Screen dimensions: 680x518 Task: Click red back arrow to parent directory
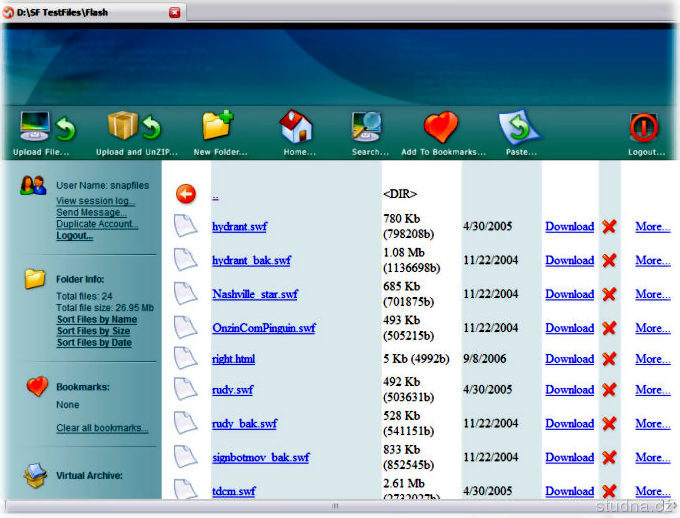click(x=186, y=194)
